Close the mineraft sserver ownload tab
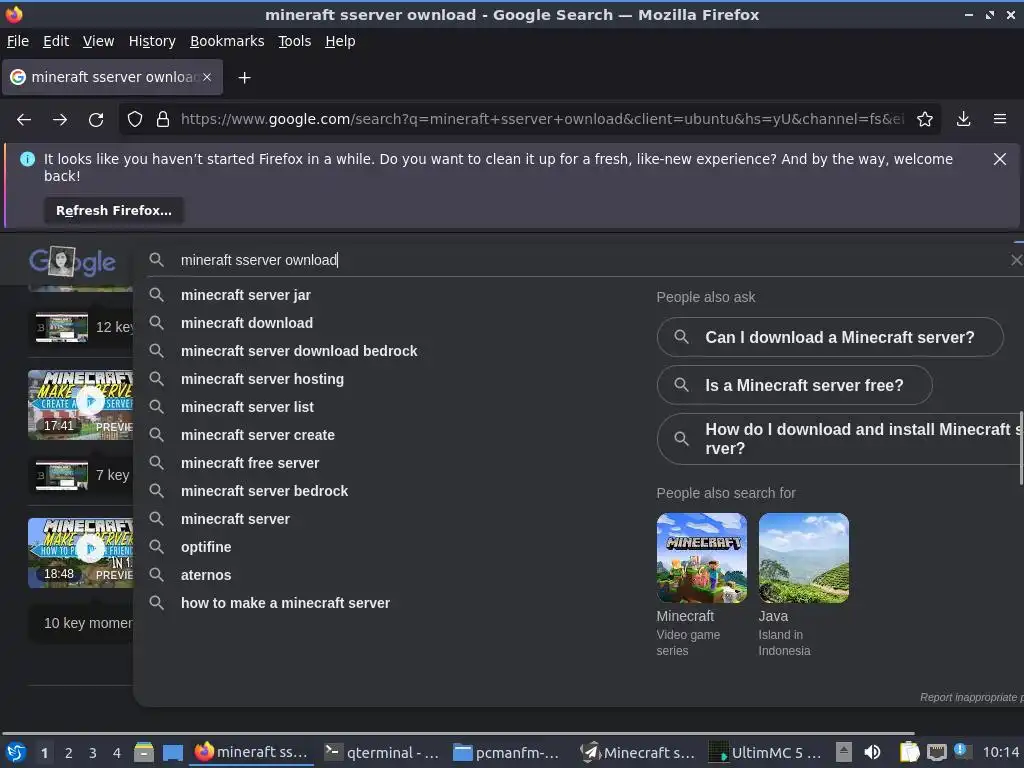The width and height of the screenshot is (1024, 768). click(207, 77)
